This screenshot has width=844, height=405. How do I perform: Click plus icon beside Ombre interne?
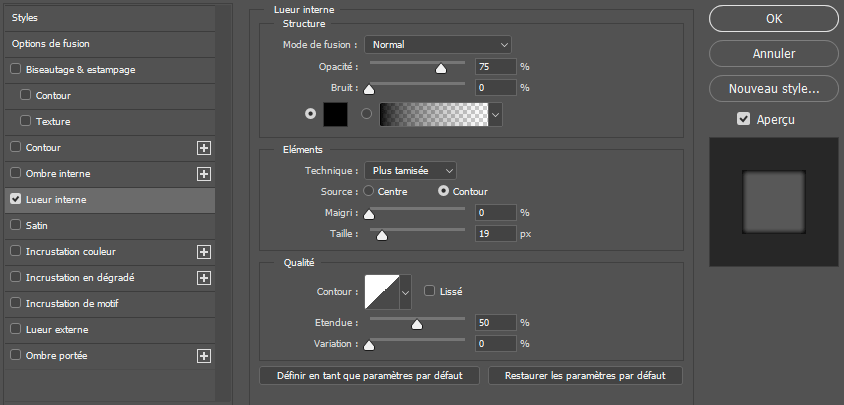coord(204,174)
